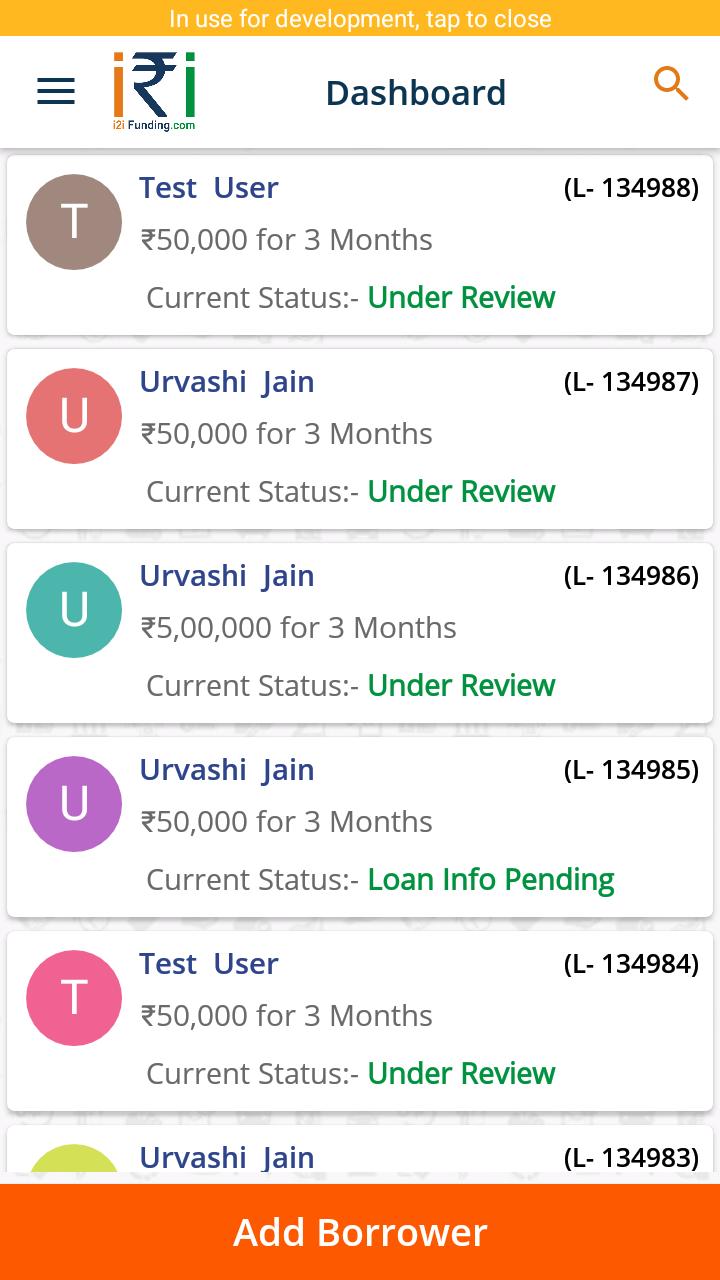Tap Under Review status on loan L-134984
This screenshot has width=720, height=1280.
click(461, 1074)
